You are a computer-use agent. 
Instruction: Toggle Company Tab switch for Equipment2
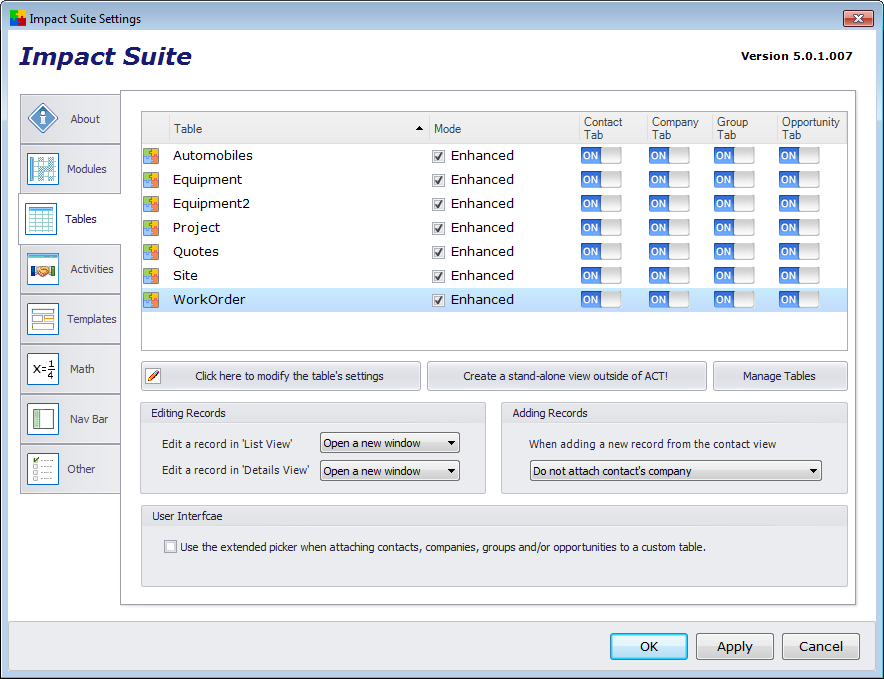click(x=669, y=204)
